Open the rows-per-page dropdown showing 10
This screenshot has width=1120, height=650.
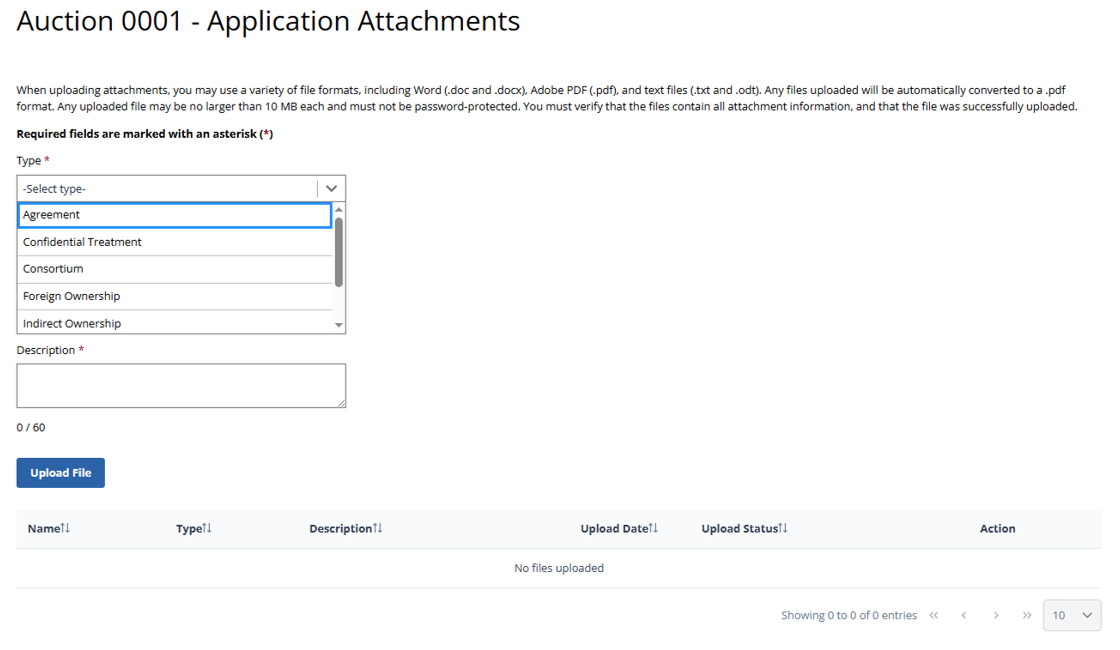pos(1071,615)
